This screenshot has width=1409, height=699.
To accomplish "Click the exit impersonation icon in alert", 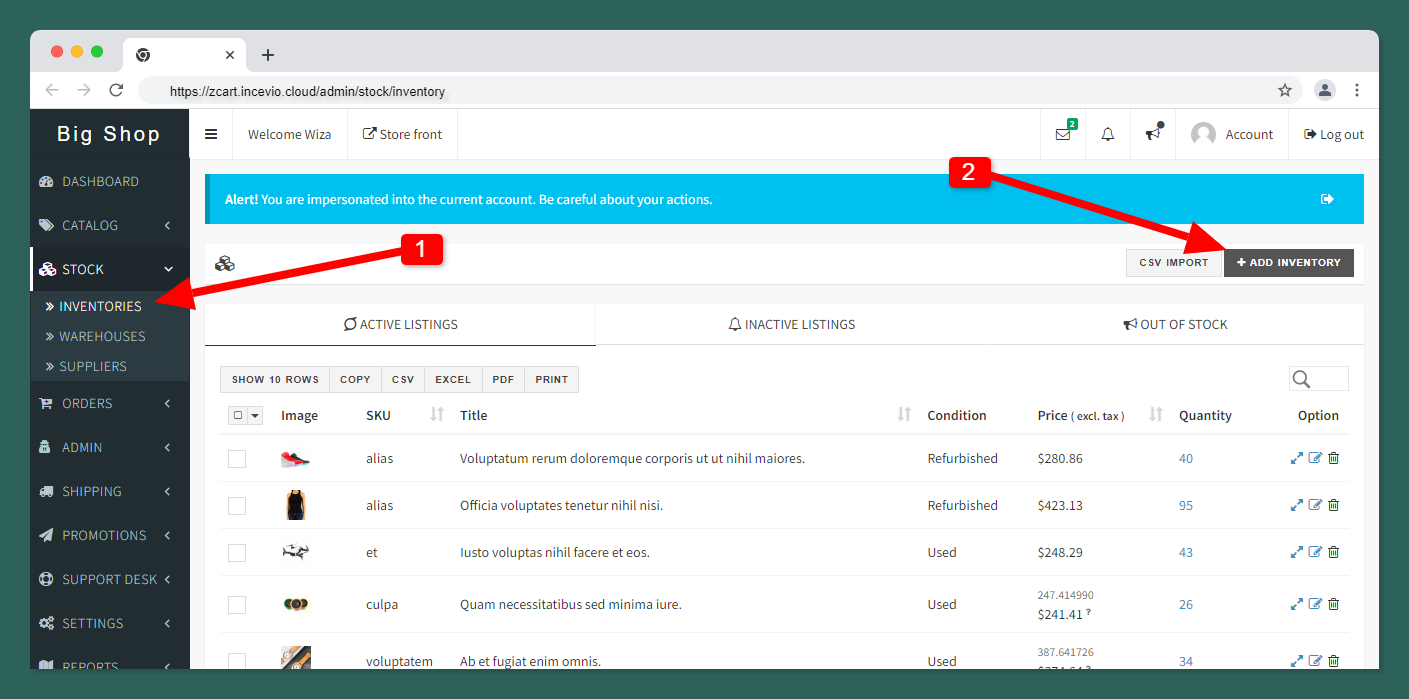I will point(1327,199).
